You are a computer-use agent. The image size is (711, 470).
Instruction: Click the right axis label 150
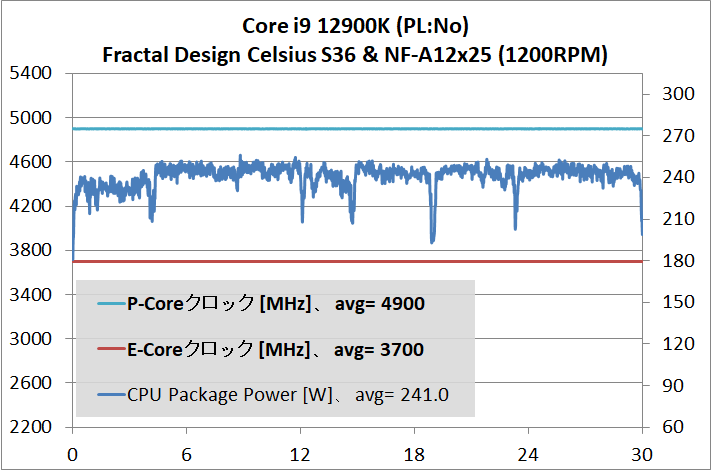(678, 302)
